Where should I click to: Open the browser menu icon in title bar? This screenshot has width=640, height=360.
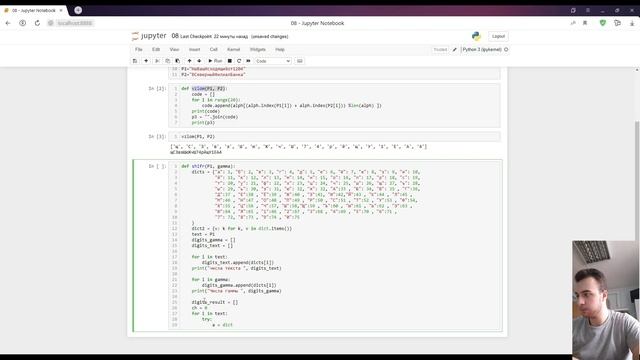(588, 10)
